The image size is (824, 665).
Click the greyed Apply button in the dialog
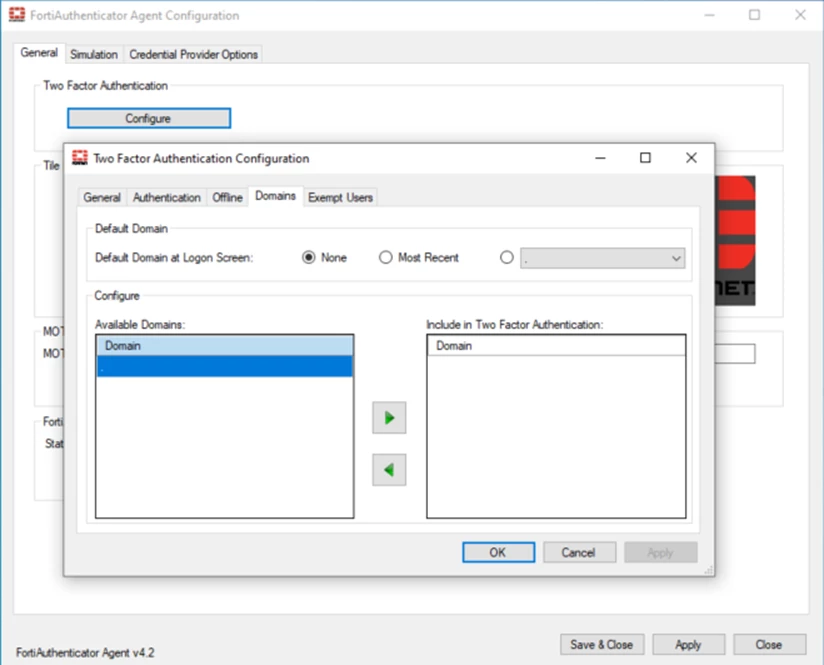click(660, 553)
